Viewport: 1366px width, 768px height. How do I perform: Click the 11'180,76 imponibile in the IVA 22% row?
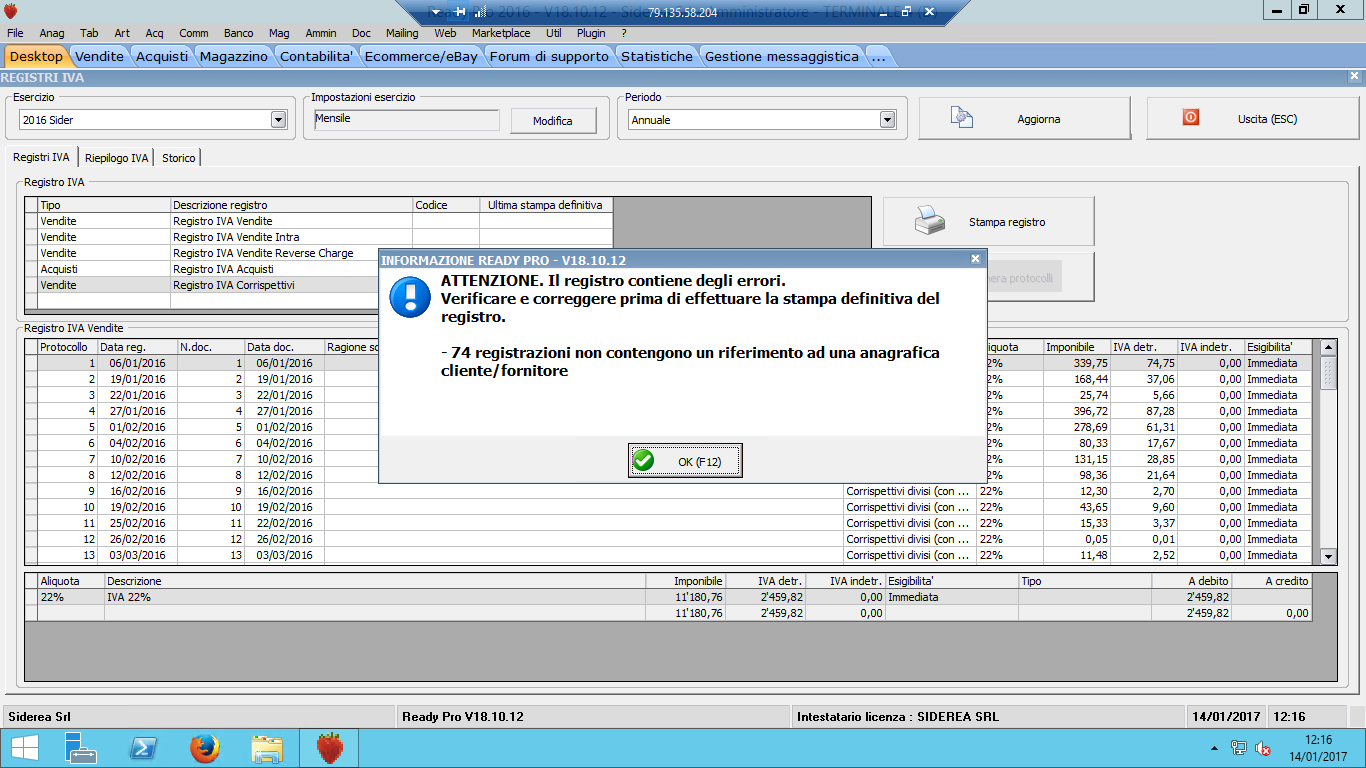click(700, 597)
